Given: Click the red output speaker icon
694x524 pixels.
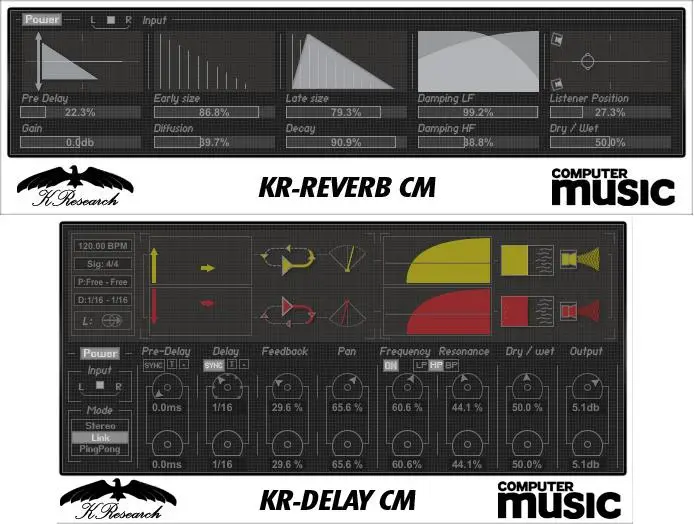Looking at the screenshot, I should 580,311.
